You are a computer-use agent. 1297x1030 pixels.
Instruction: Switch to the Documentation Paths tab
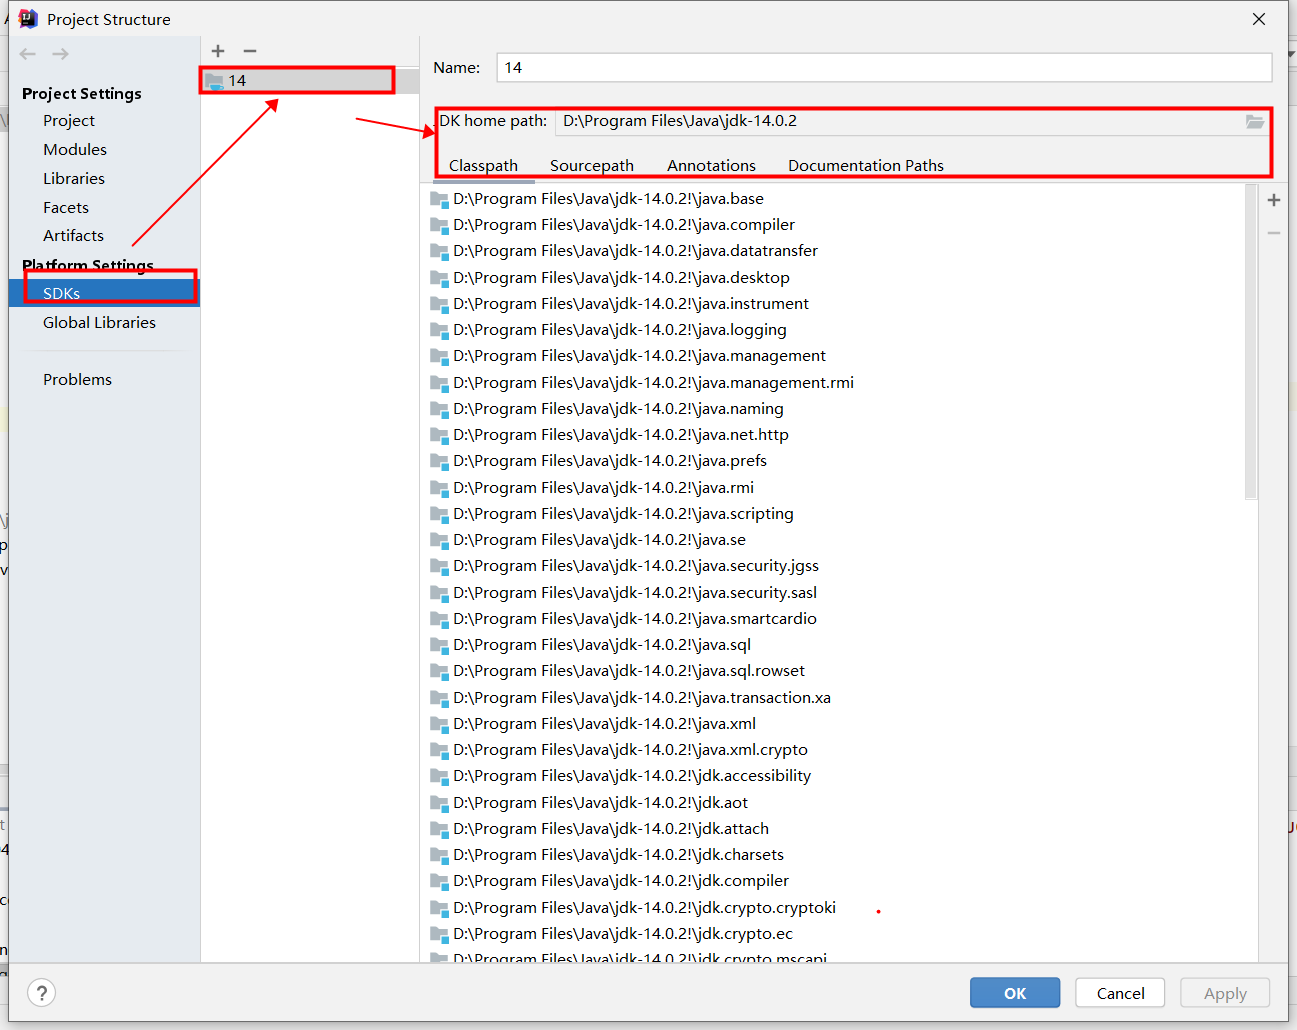(x=866, y=165)
